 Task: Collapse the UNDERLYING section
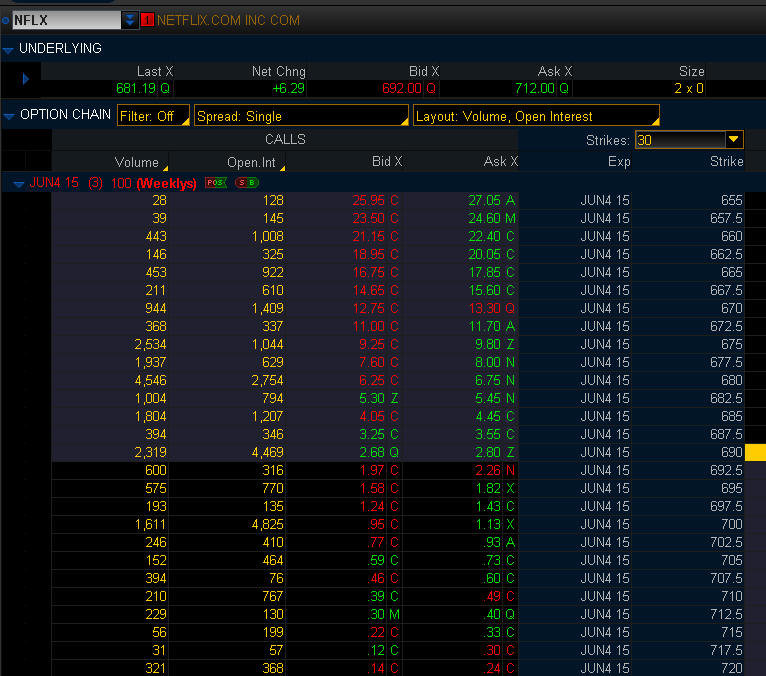pos(9,49)
